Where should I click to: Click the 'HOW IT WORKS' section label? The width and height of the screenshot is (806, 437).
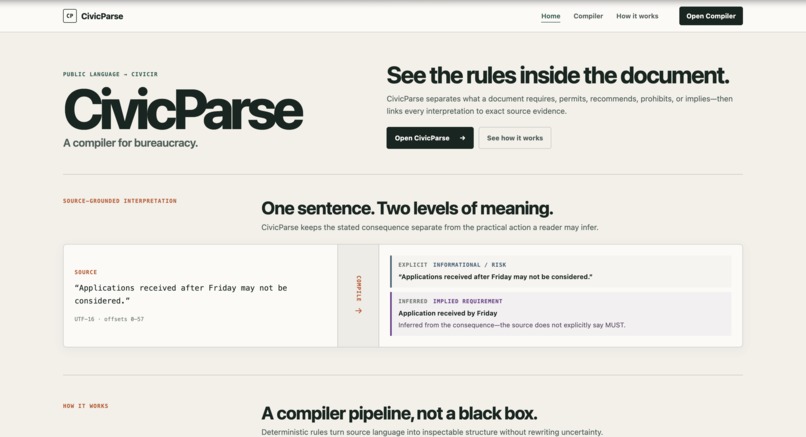[85, 406]
